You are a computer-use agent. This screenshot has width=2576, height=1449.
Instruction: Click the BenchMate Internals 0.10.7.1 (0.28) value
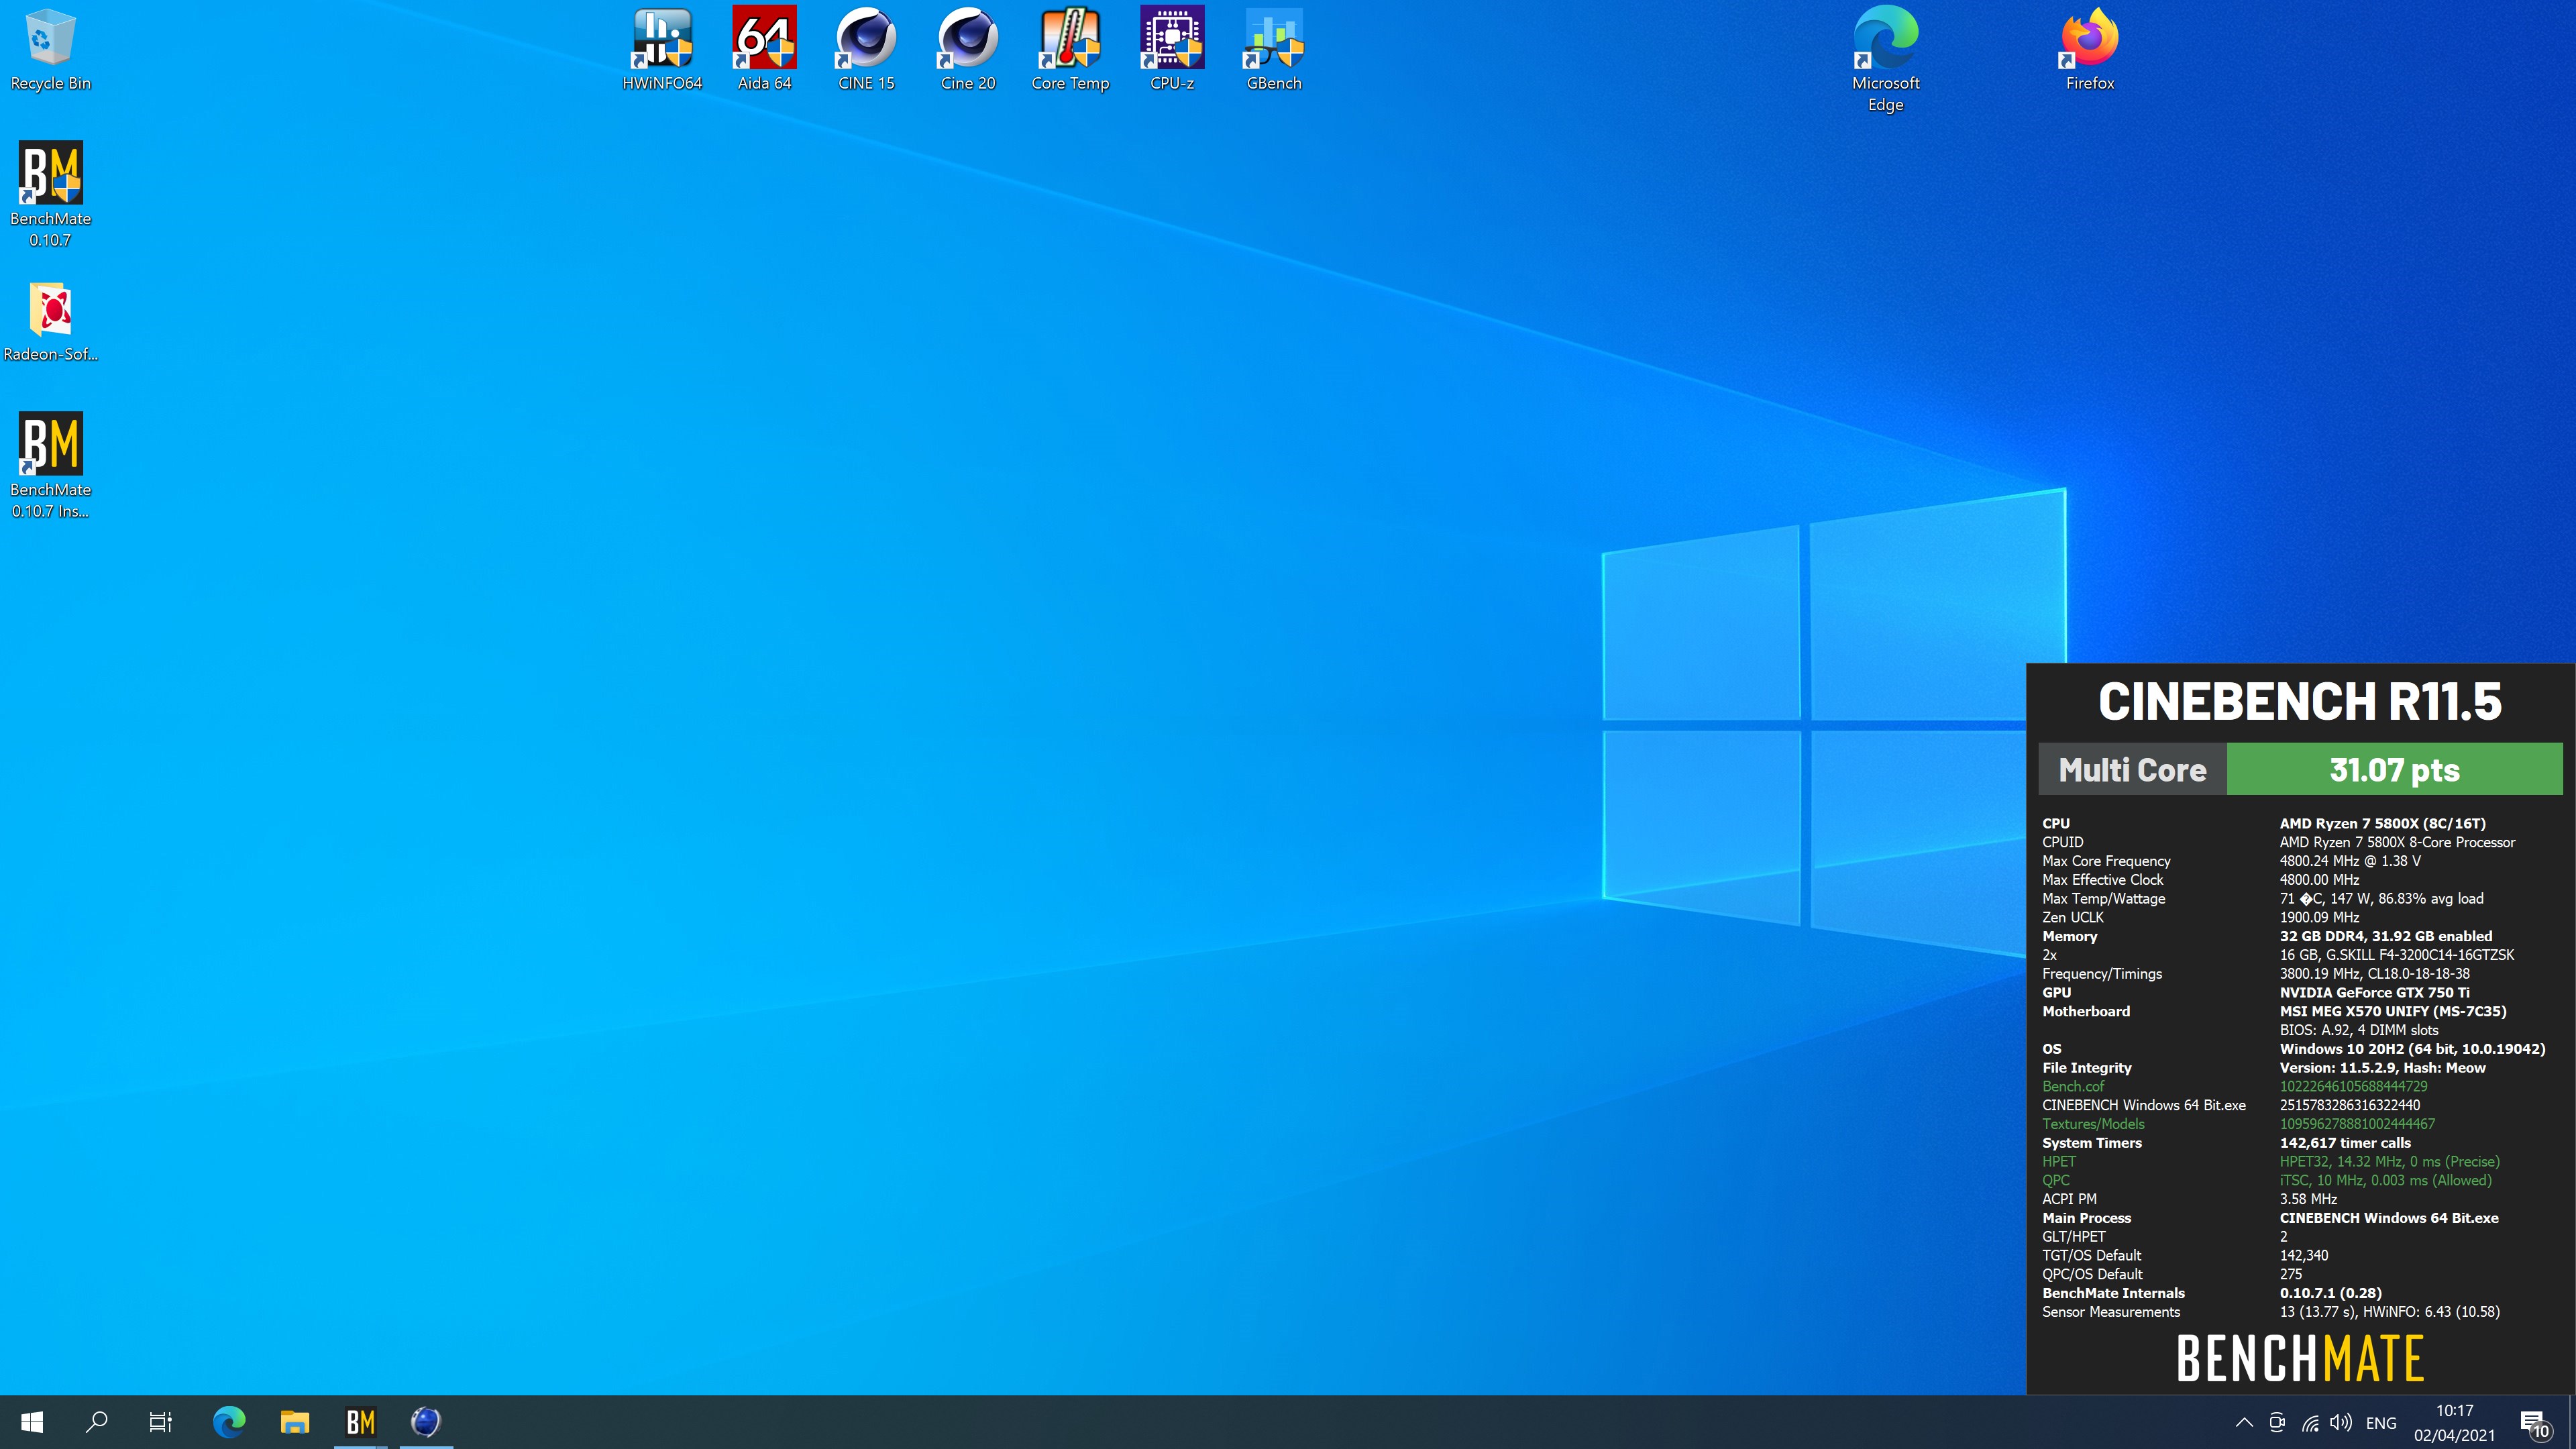[2330, 1293]
